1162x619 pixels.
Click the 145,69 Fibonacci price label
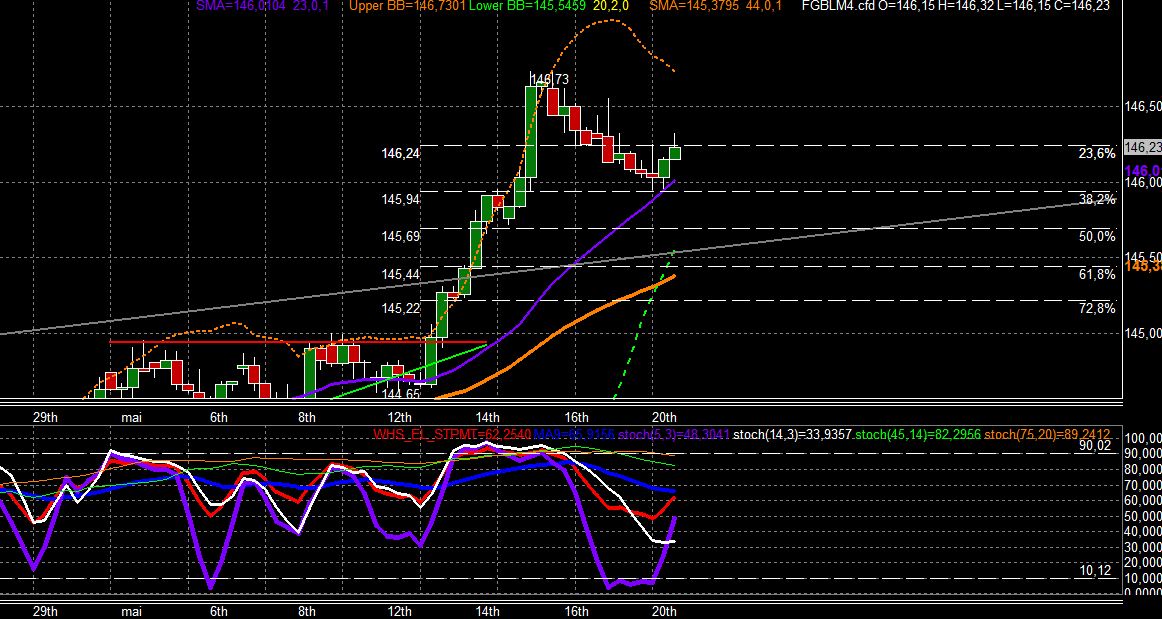400,236
